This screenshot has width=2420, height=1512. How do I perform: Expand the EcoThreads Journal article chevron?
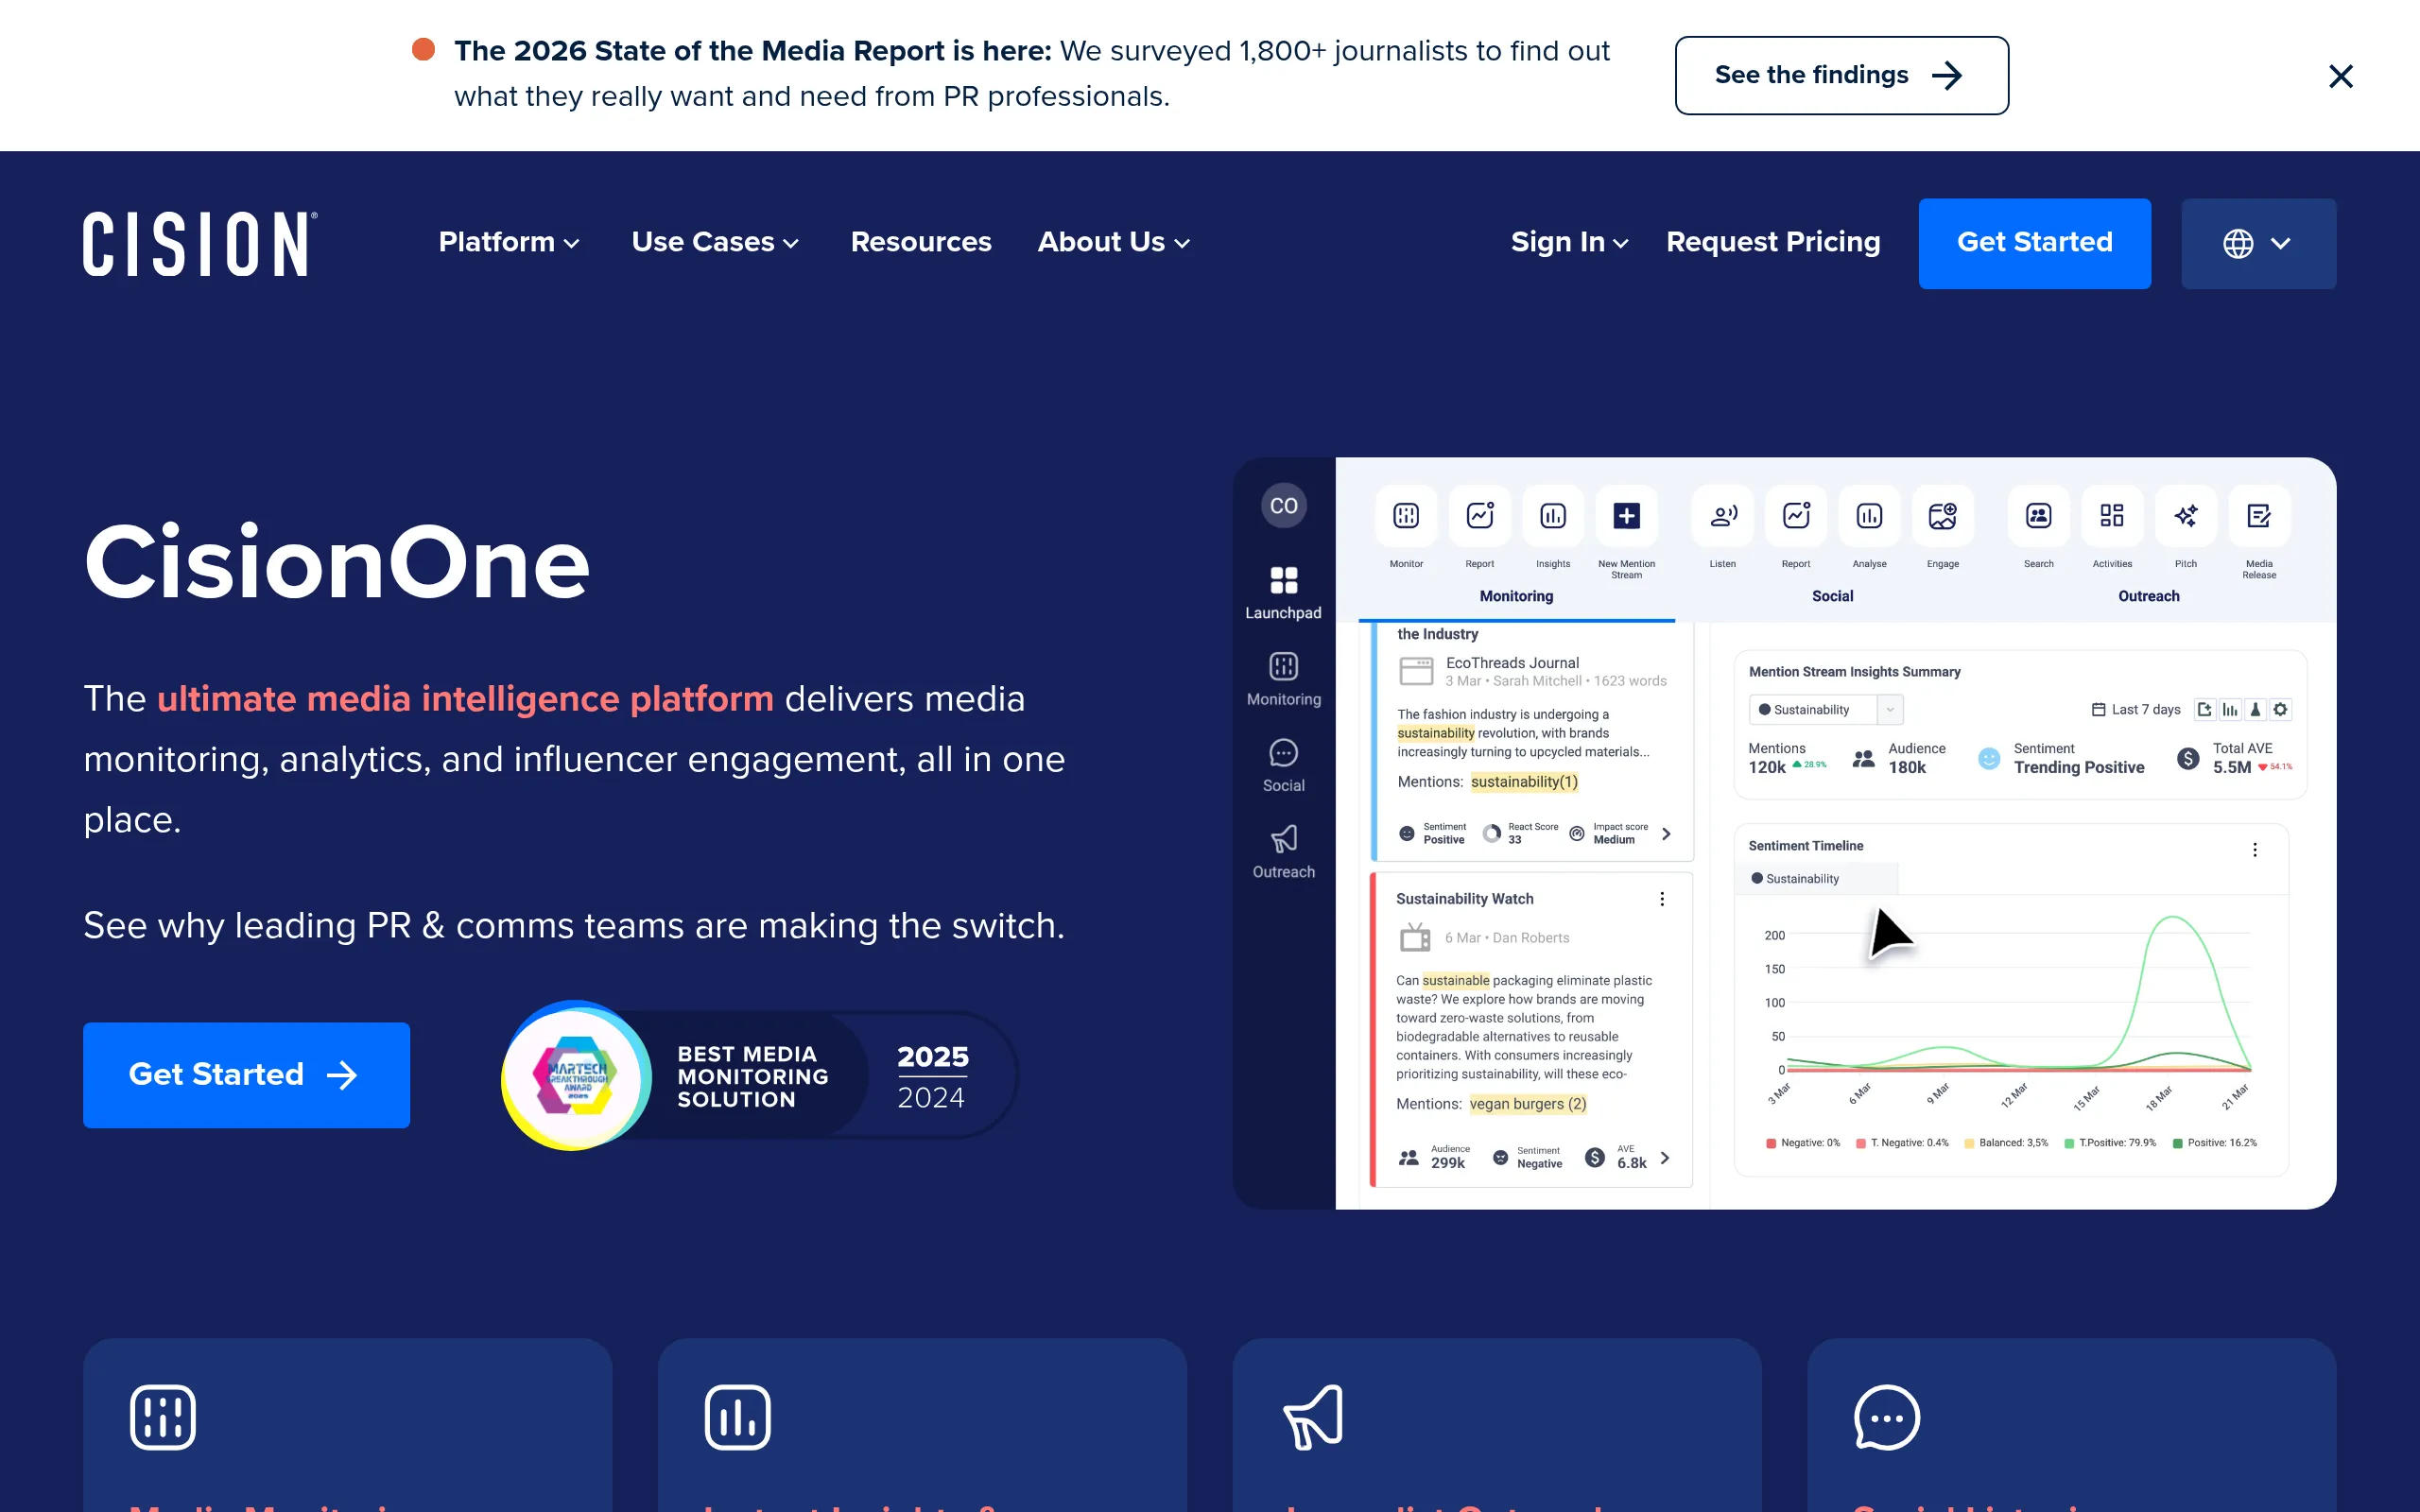pos(1666,834)
